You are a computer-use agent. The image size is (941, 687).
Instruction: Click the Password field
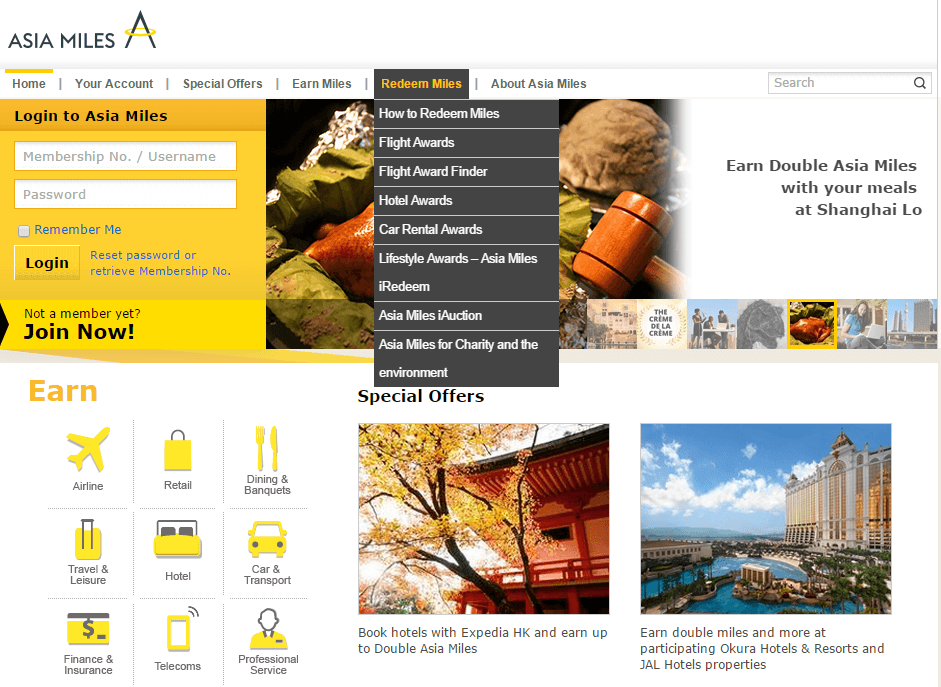click(x=125, y=194)
